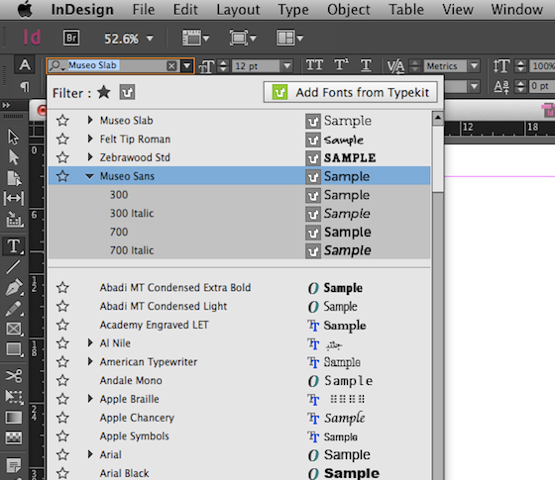Open the Edit menu
Image resolution: width=555 pixels, height=480 pixels.
(x=185, y=10)
